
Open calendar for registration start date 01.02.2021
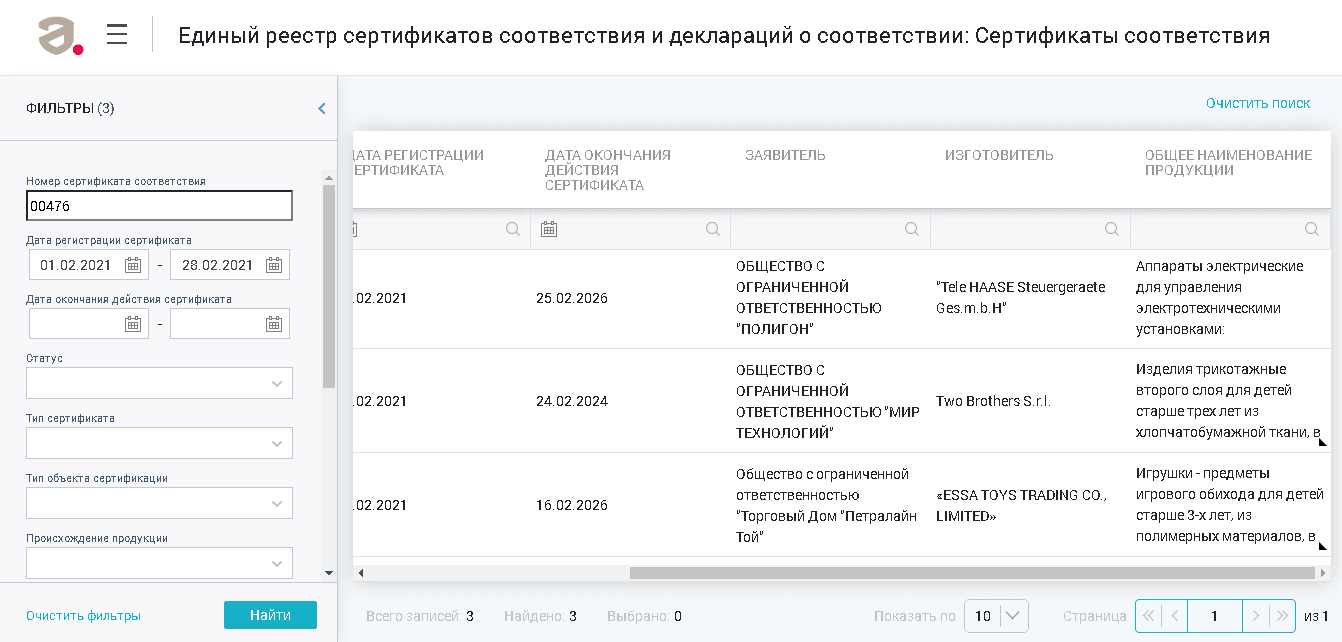click(x=133, y=265)
